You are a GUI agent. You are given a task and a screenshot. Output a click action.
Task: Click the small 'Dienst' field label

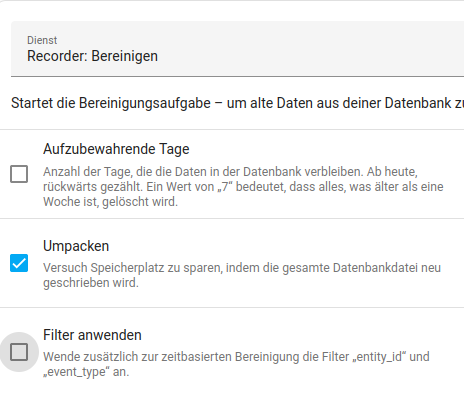42,40
